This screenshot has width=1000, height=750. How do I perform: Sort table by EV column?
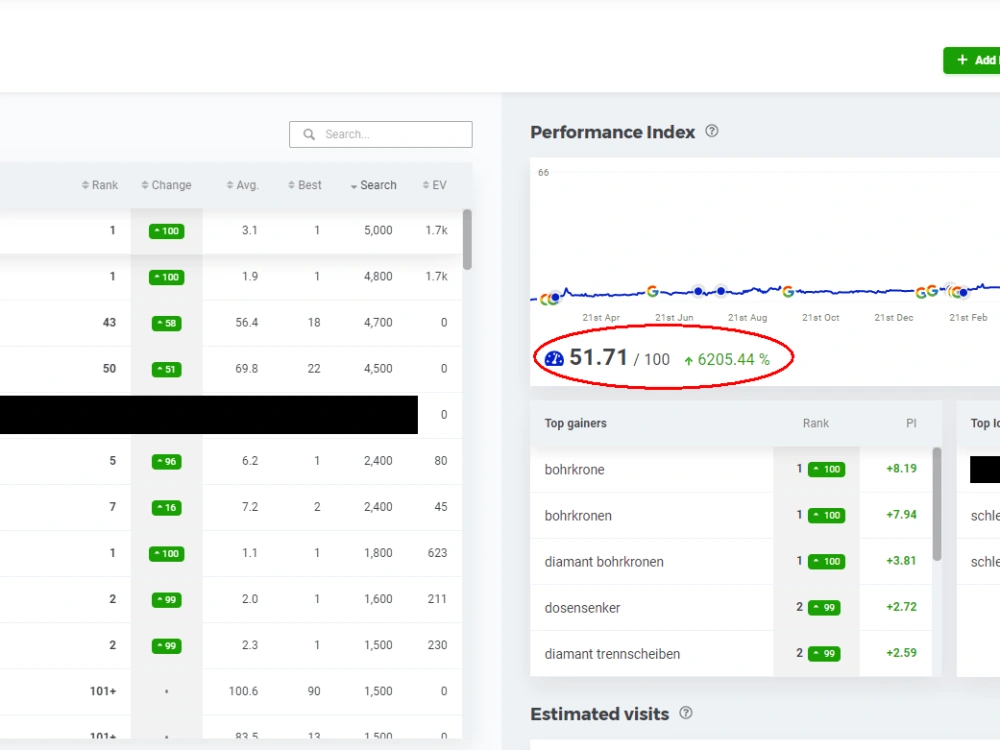coord(434,185)
